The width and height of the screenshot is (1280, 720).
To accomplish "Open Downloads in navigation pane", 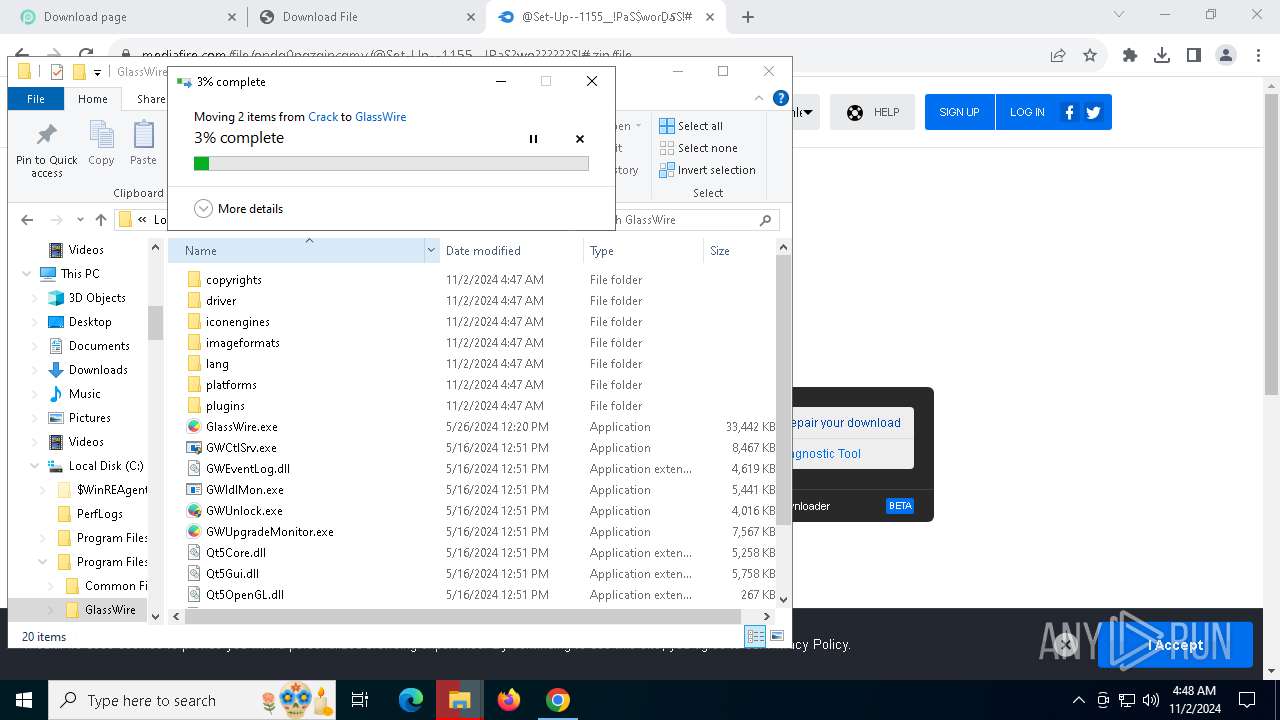I will (98, 370).
